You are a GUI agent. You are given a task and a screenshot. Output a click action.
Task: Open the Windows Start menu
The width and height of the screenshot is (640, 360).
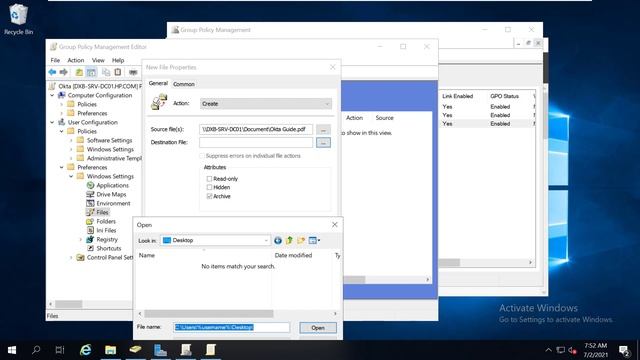pyautogui.click(x=12, y=350)
